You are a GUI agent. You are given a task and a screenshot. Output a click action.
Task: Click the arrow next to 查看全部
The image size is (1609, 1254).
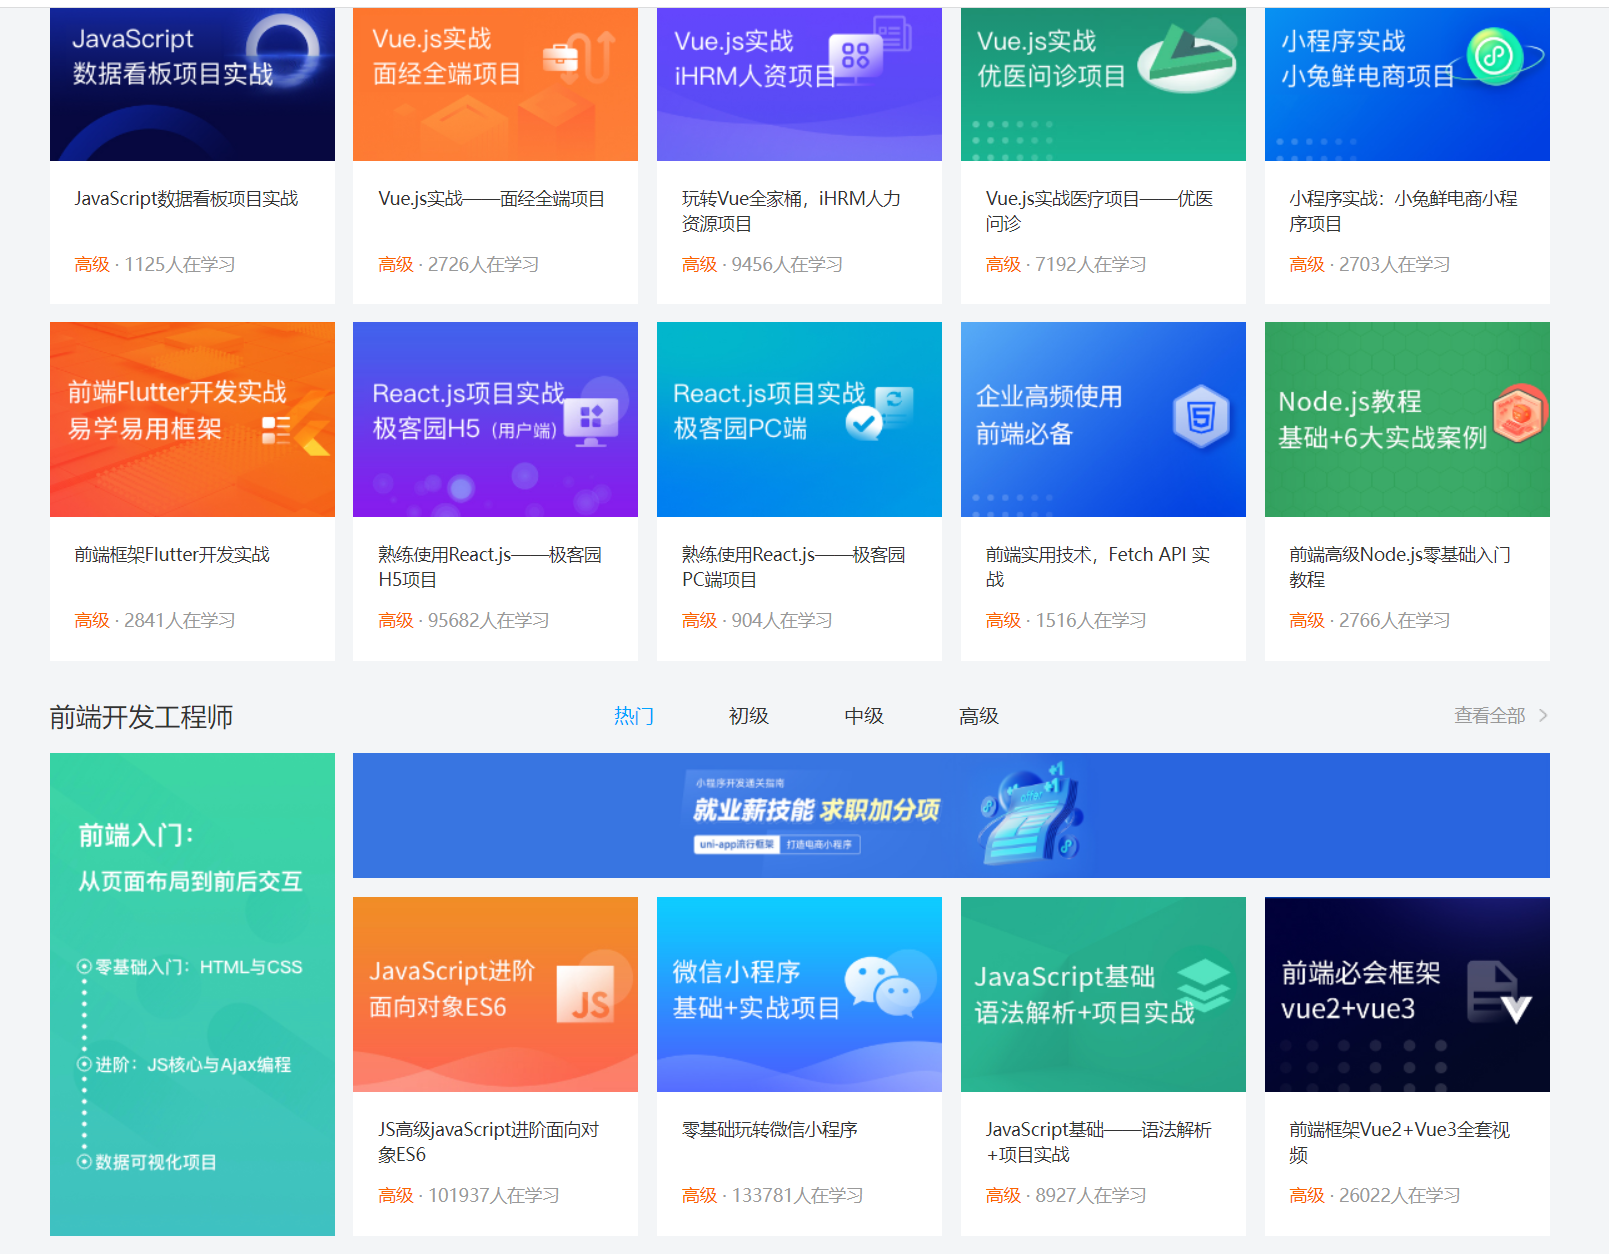pos(1543,716)
